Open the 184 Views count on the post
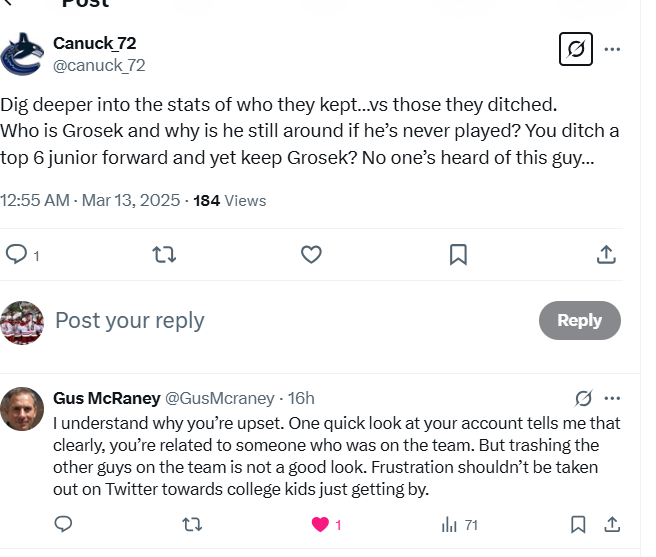This screenshot has width=656, height=557. 230,200
